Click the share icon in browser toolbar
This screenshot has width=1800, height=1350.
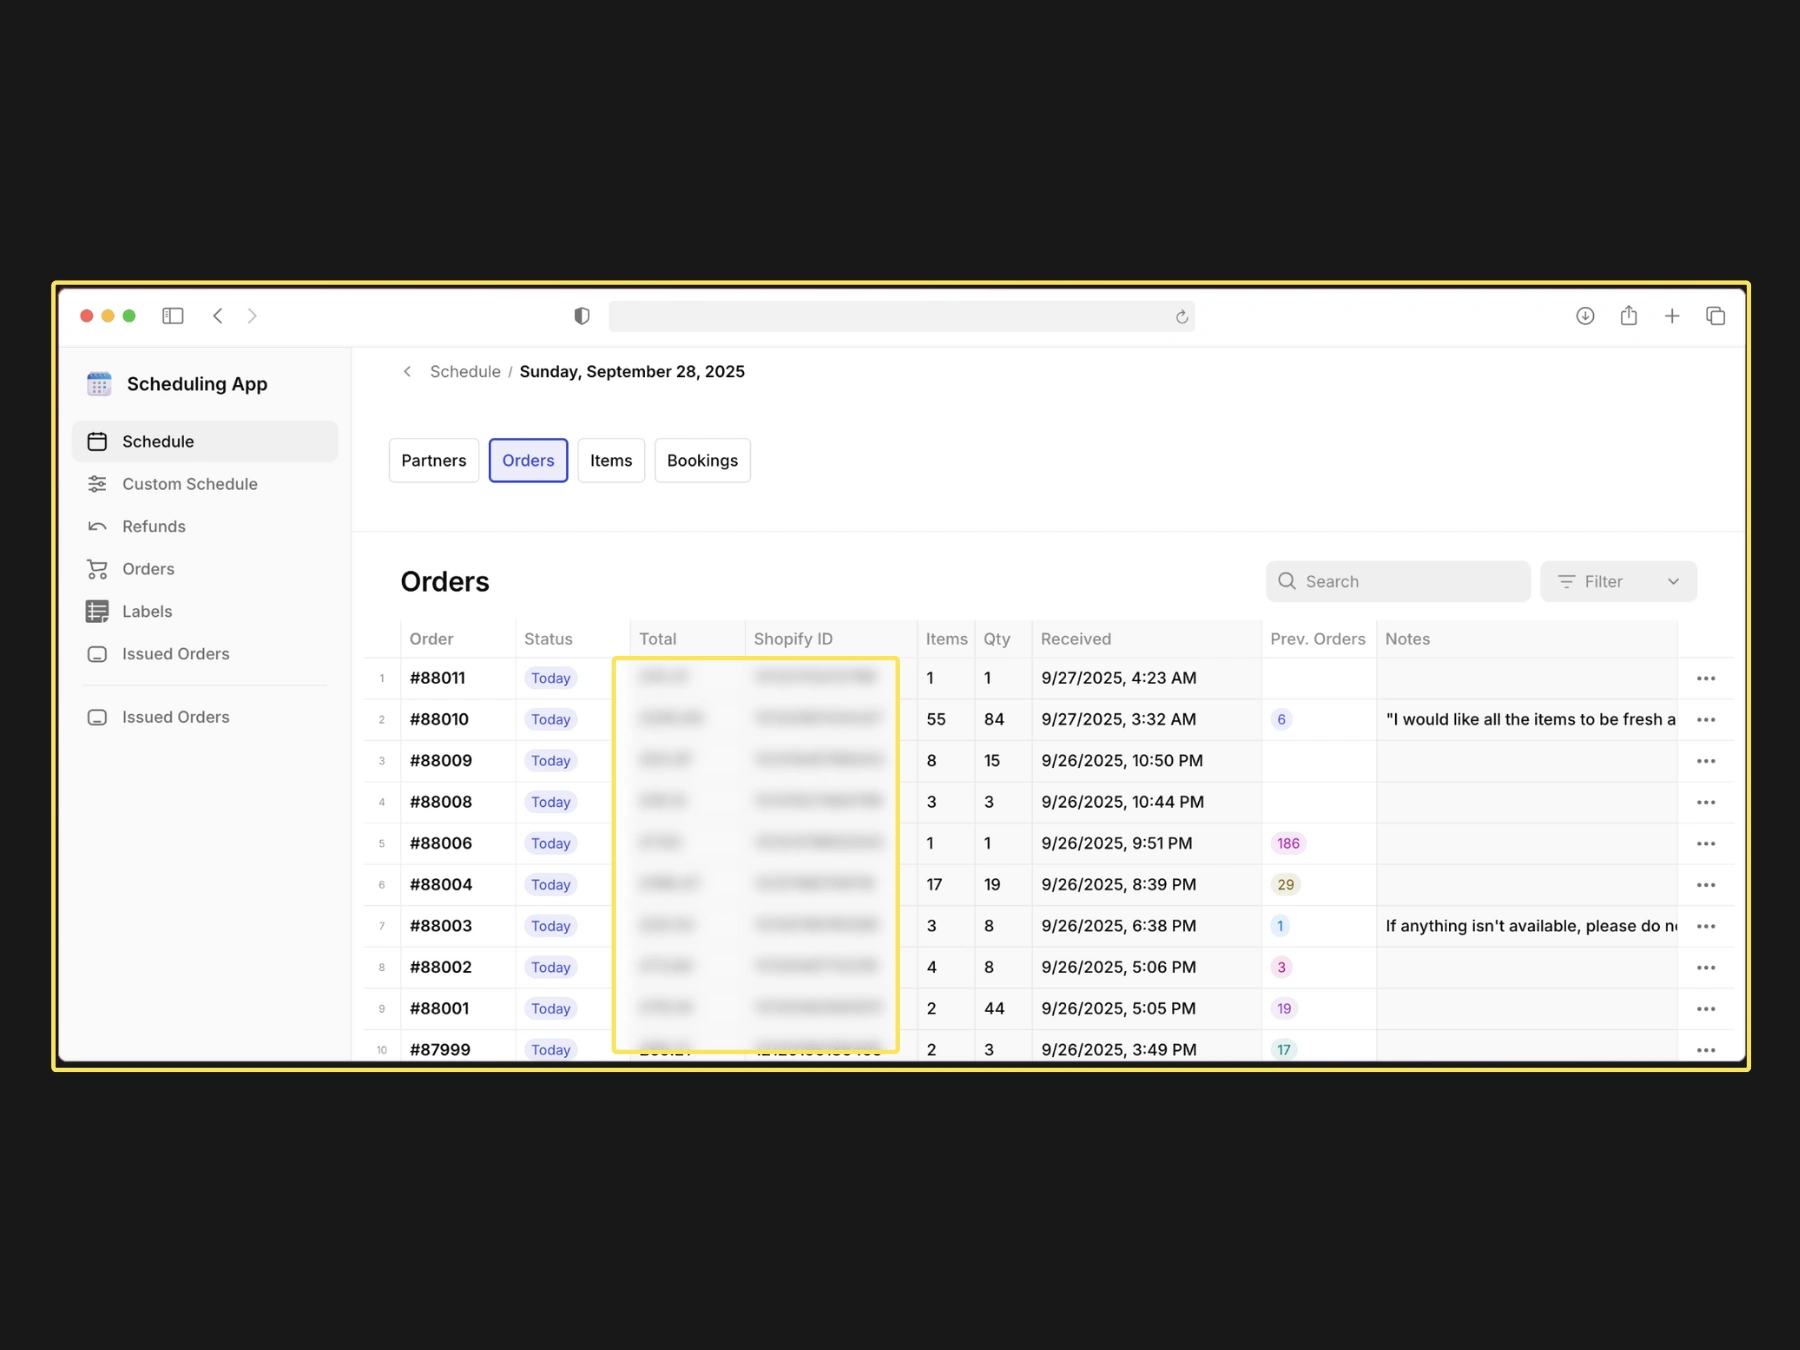point(1629,316)
